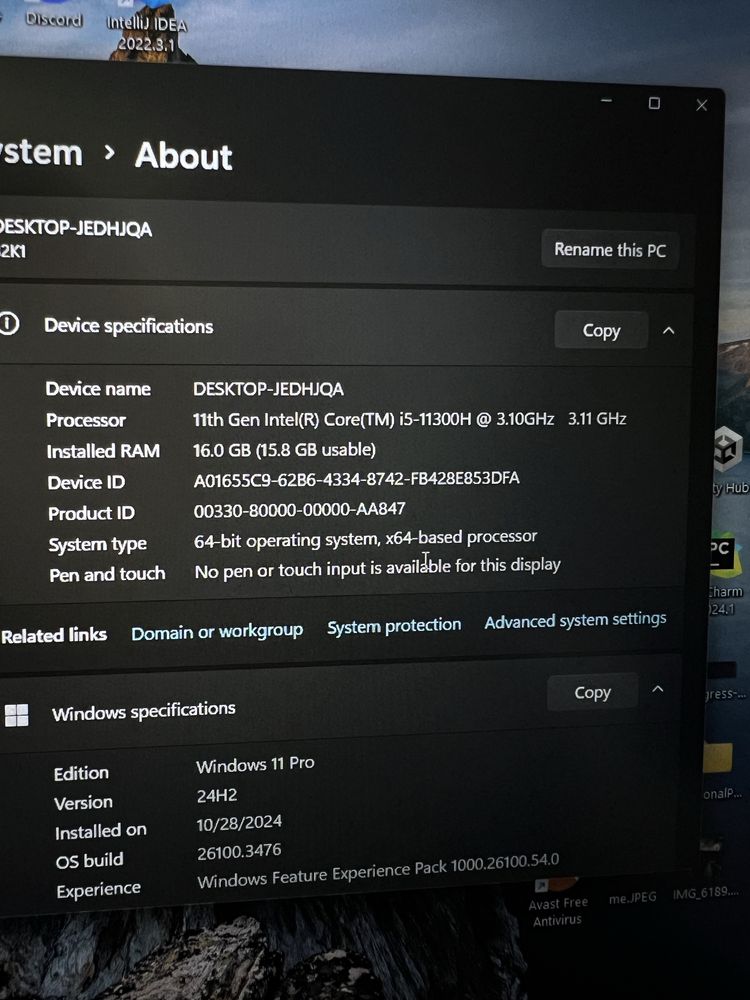This screenshot has height=1000, width=750.
Task: Select the Edition value Windows 11 Pro
Action: (255, 765)
